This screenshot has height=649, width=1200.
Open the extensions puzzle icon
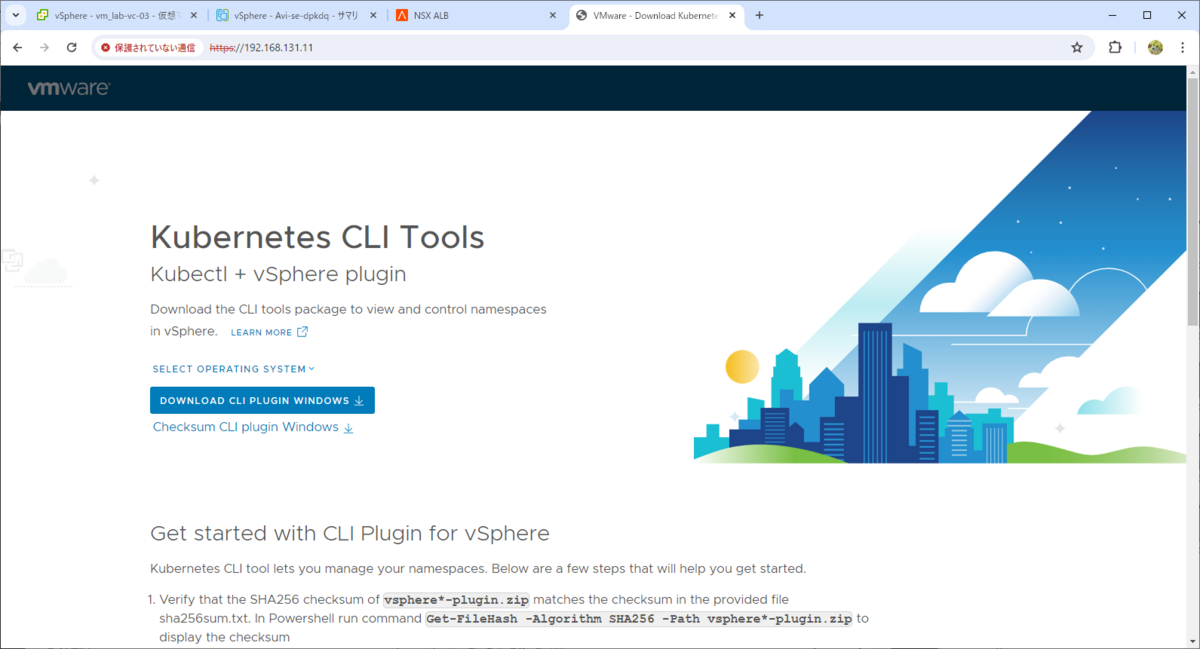click(x=1116, y=47)
